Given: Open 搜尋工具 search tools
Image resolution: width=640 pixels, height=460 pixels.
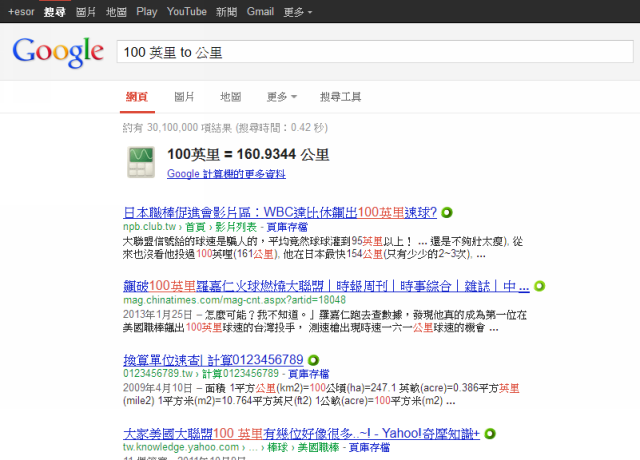Looking at the screenshot, I should pos(340,97).
